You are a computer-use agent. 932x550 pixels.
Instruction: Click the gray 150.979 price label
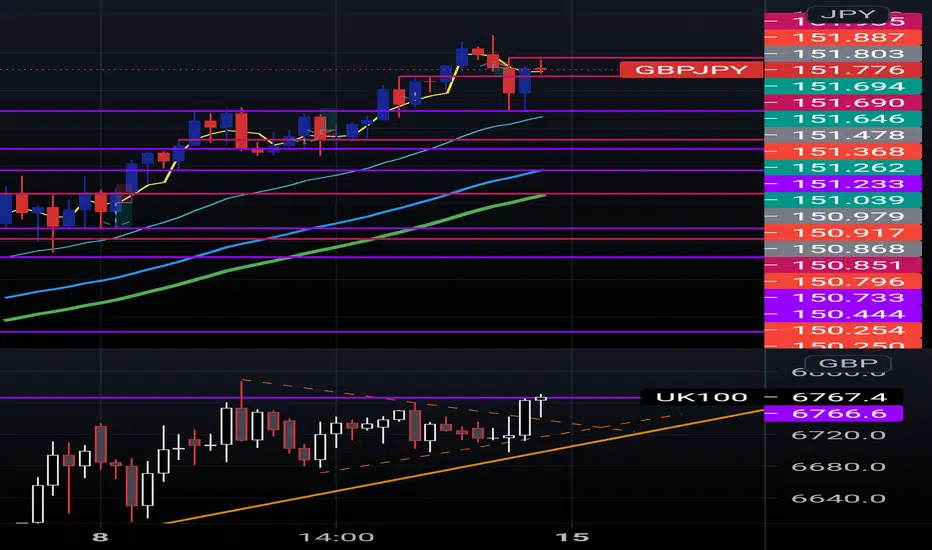[843, 216]
